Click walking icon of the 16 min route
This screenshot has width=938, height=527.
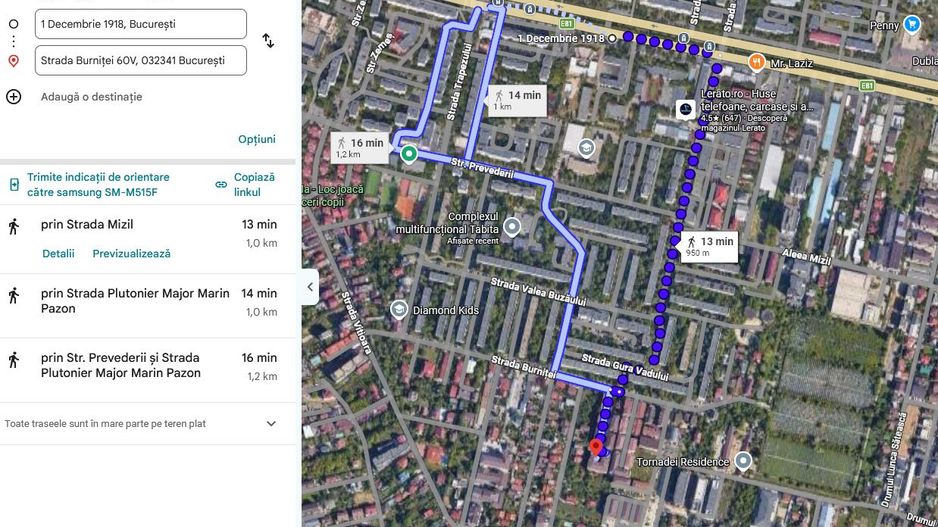click(x=14, y=360)
